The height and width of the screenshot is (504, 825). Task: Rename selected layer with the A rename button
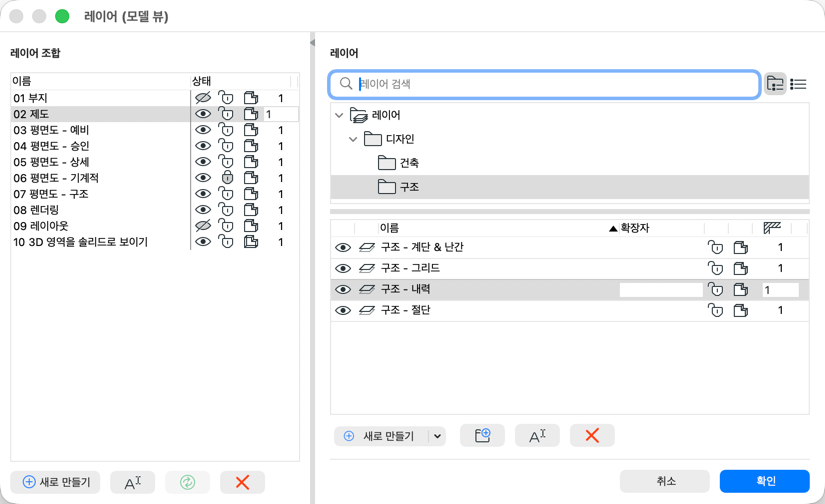537,436
